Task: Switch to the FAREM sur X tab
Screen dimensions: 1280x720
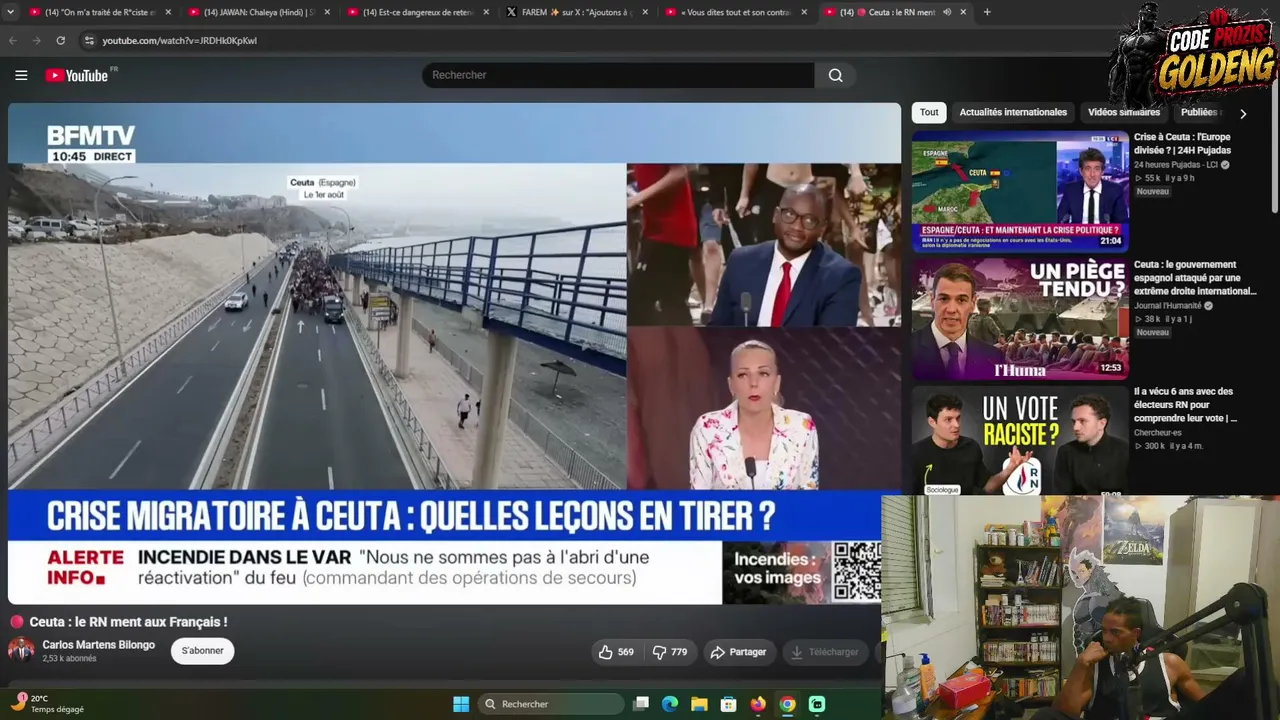Action: click(577, 12)
